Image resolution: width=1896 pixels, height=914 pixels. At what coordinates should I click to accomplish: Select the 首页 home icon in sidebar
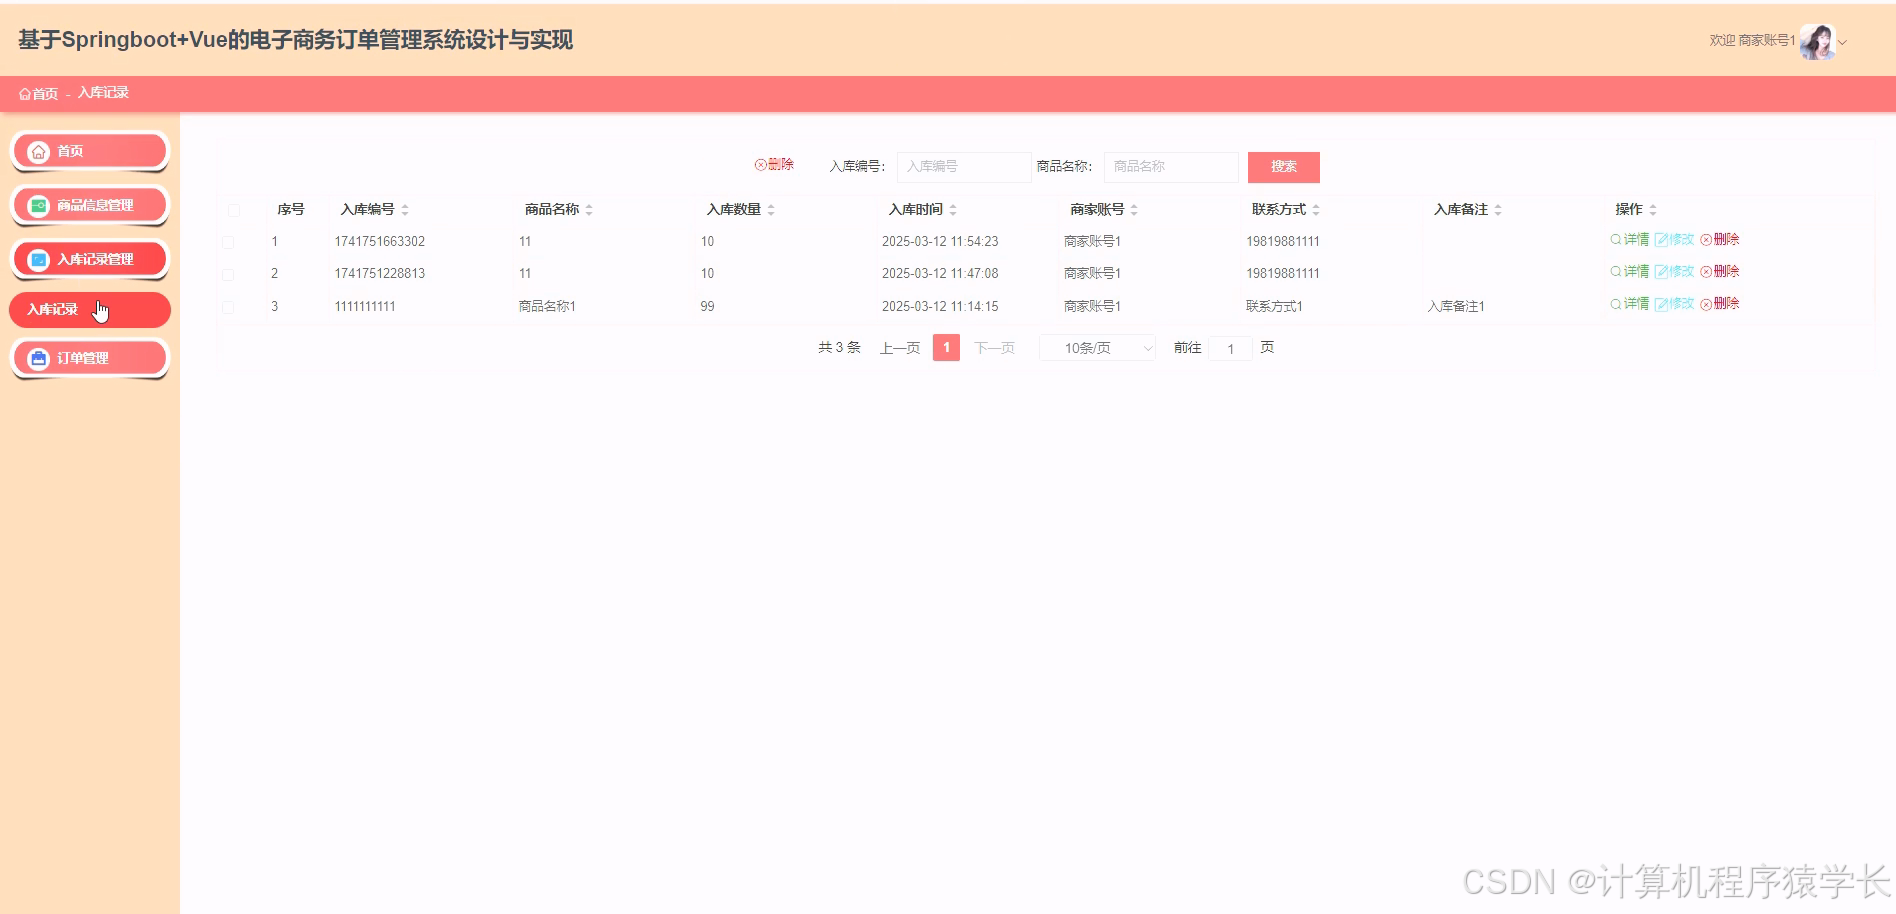39,151
